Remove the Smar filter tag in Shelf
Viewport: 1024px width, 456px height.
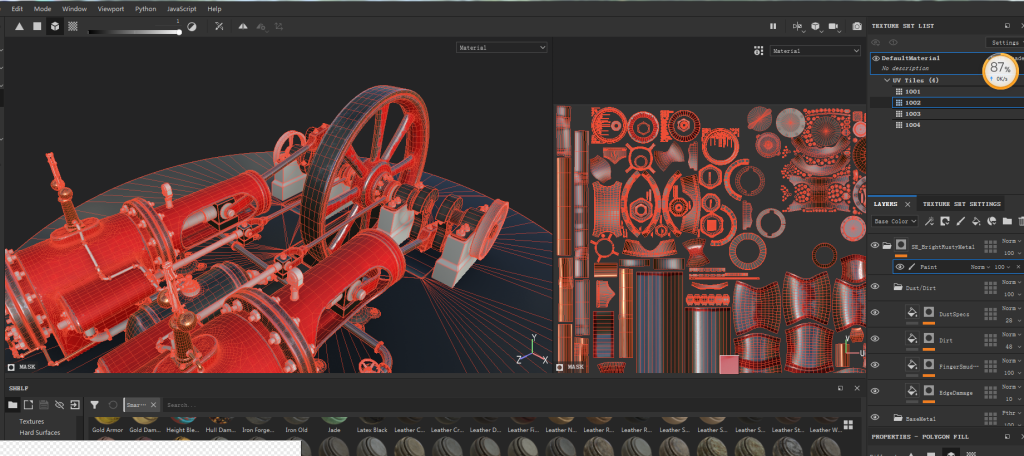click(x=153, y=405)
